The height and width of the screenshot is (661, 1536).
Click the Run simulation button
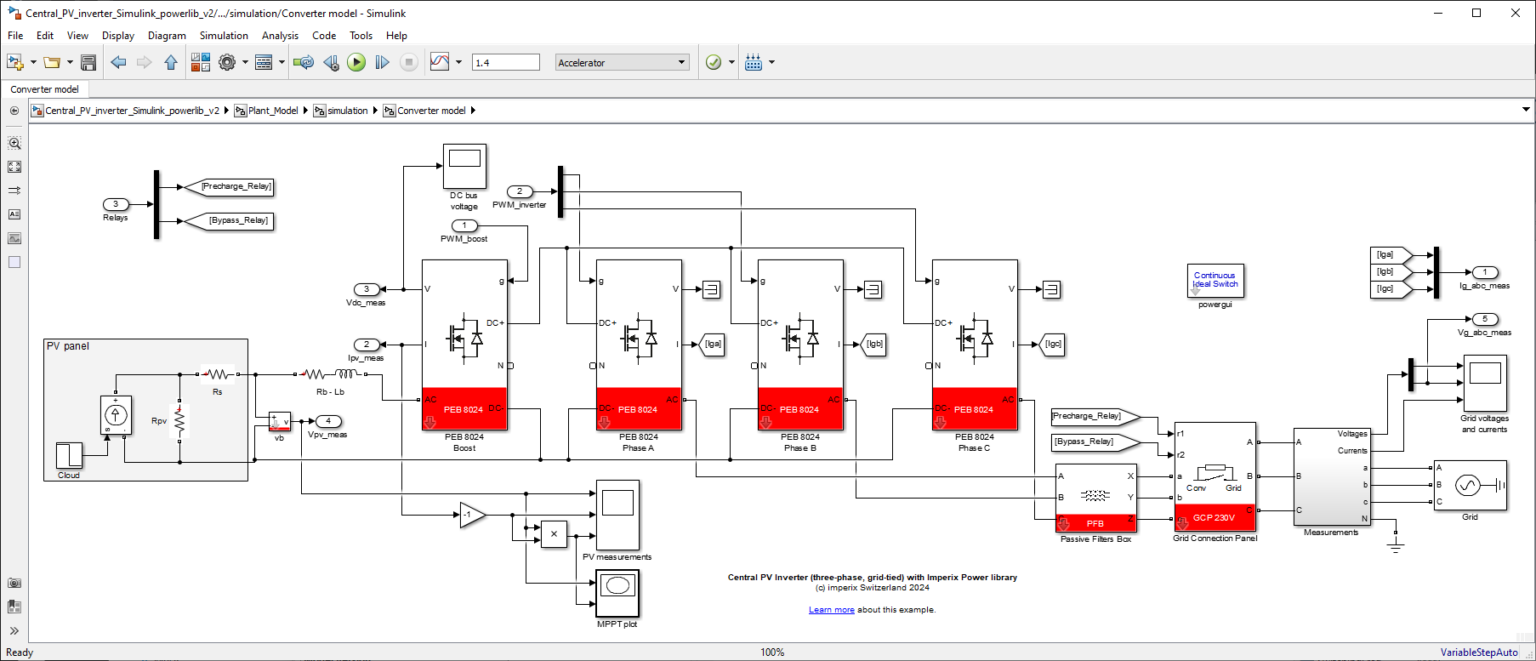click(x=357, y=61)
